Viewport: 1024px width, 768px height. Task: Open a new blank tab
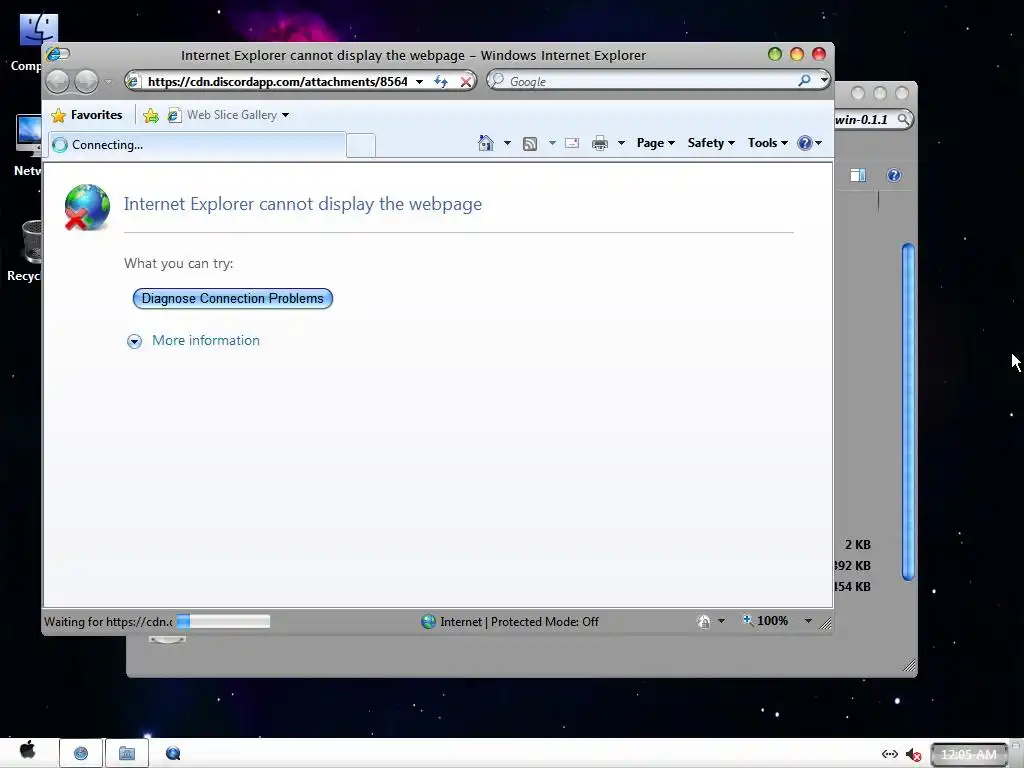(360, 145)
